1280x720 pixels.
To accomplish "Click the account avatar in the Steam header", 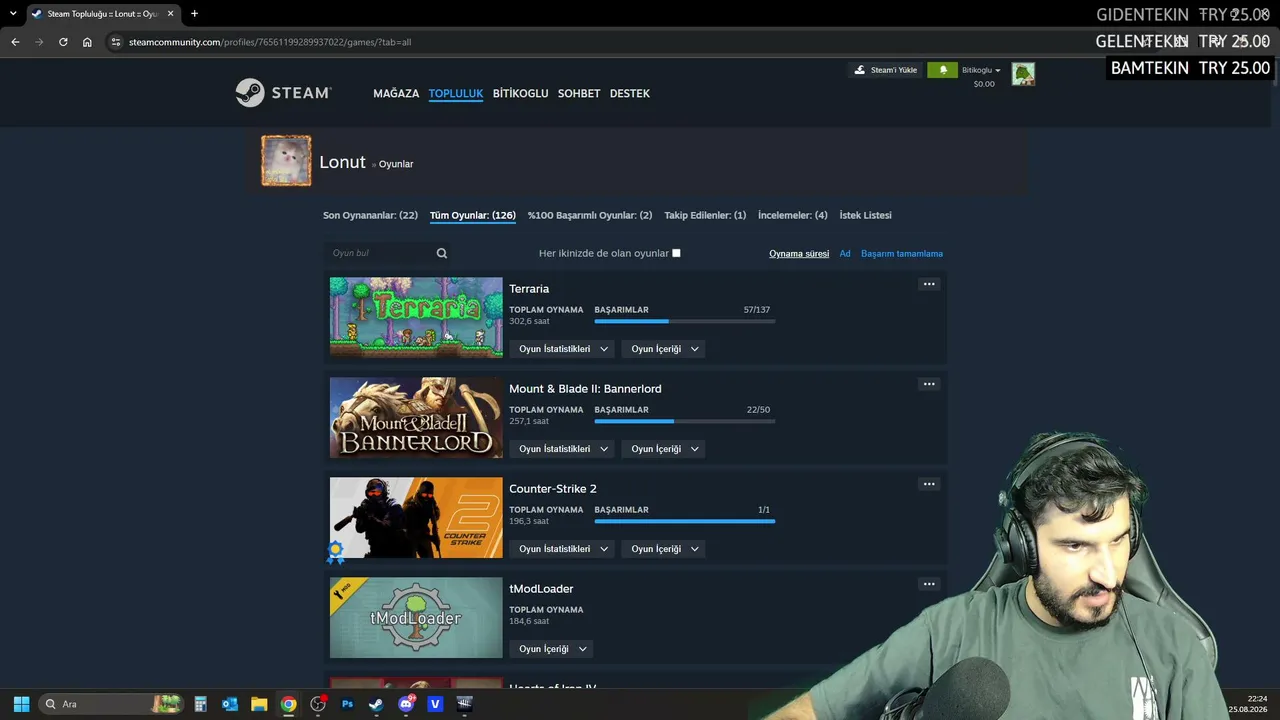I will [1023, 74].
